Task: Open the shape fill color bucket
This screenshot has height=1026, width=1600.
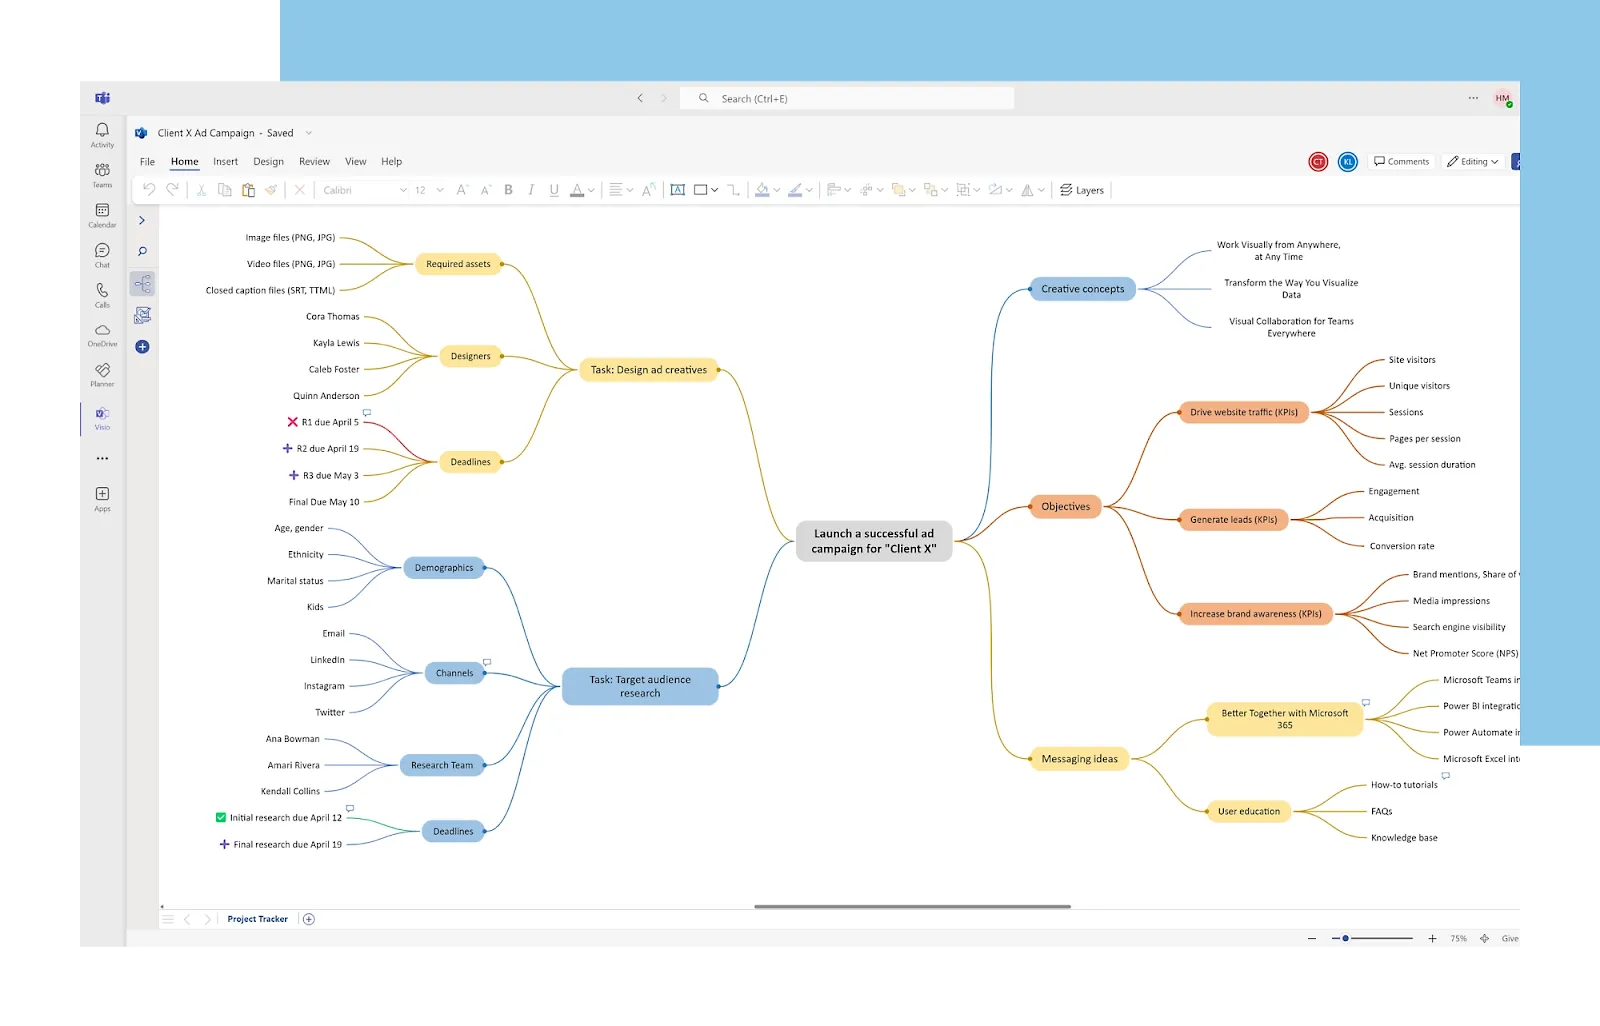Action: (x=763, y=190)
